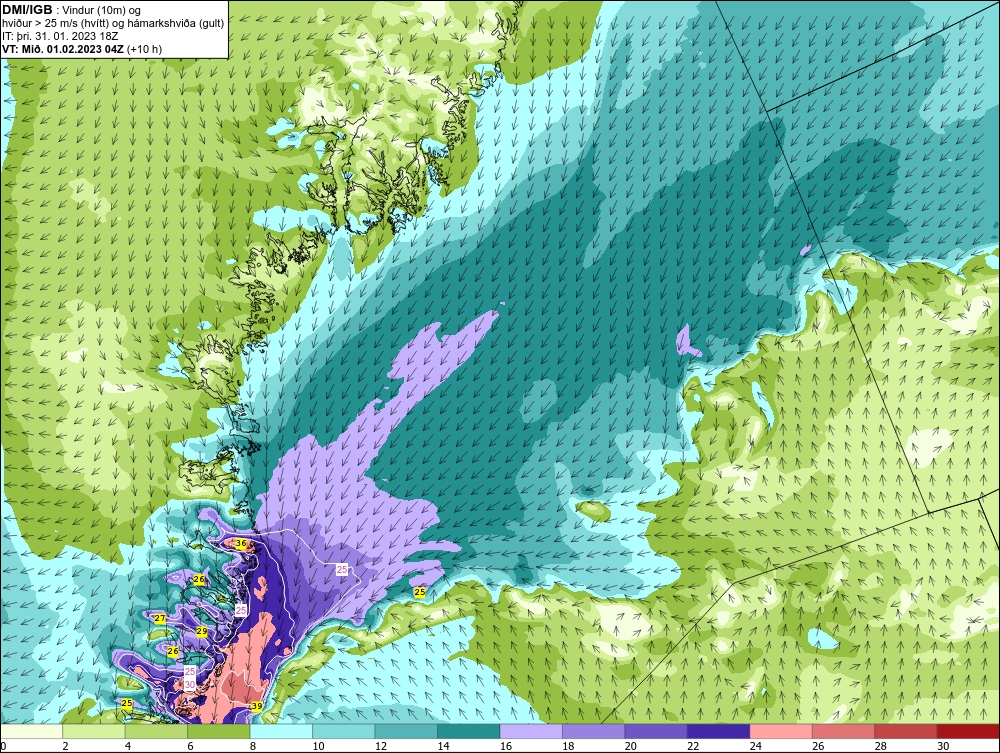Click the legend scale number '20'
1000x753 pixels.
click(631, 746)
